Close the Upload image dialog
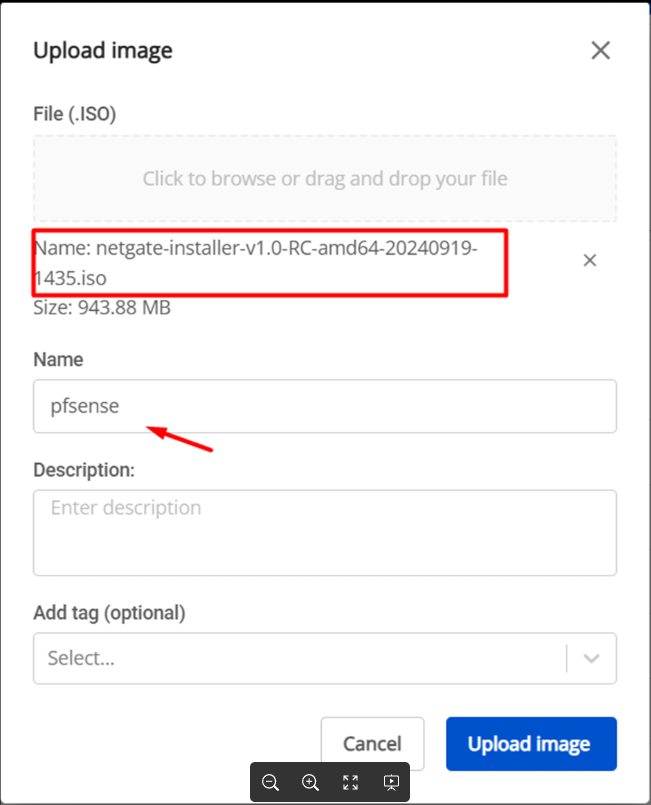Screen dimensions: 651x805 [x=600, y=51]
